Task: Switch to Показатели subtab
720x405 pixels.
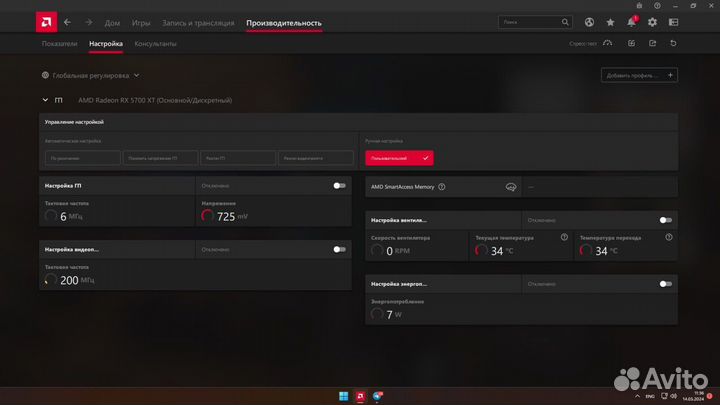Action: click(59, 44)
